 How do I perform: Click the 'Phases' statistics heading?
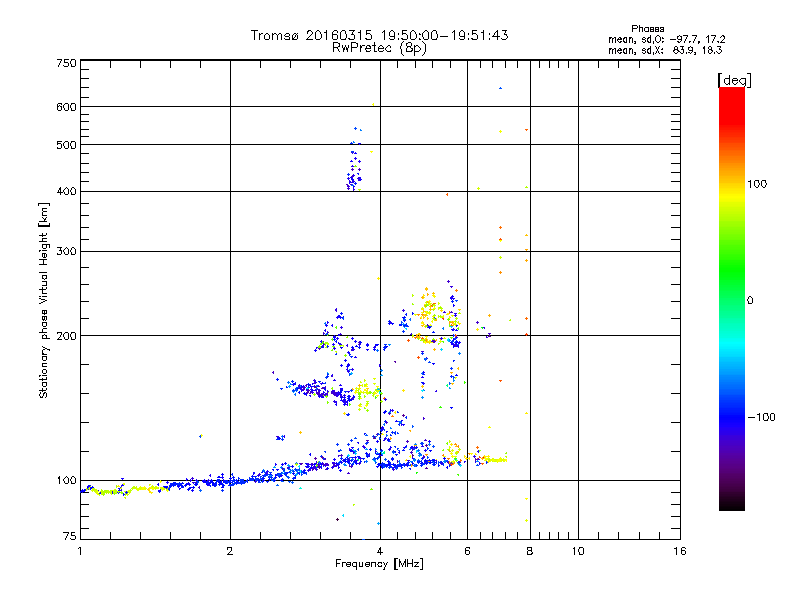click(647, 29)
